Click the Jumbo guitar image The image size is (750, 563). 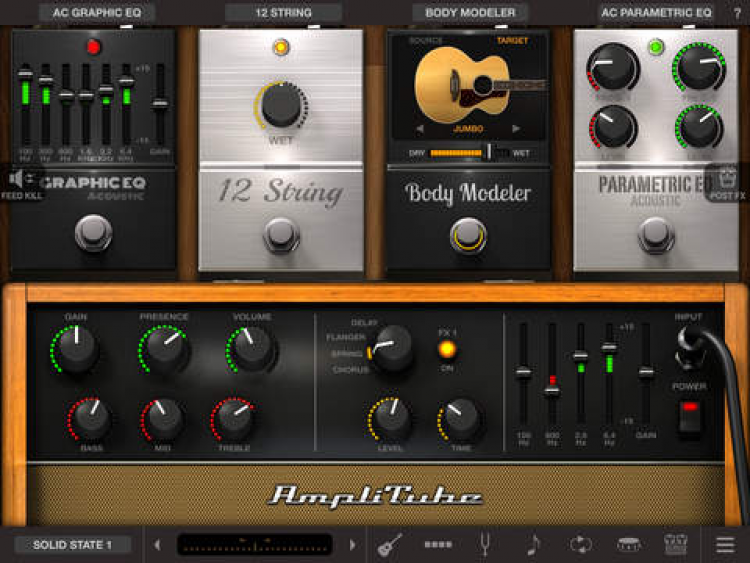(x=478, y=85)
